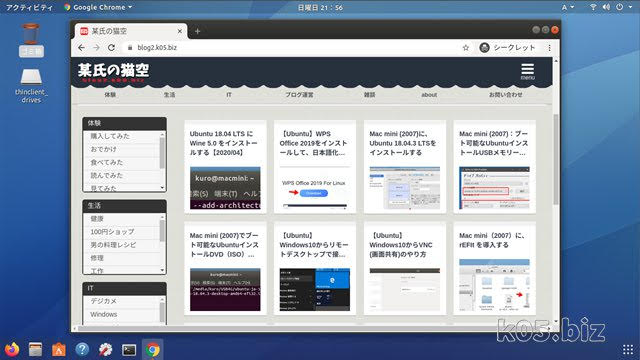Go back in Chrome

coord(81,48)
